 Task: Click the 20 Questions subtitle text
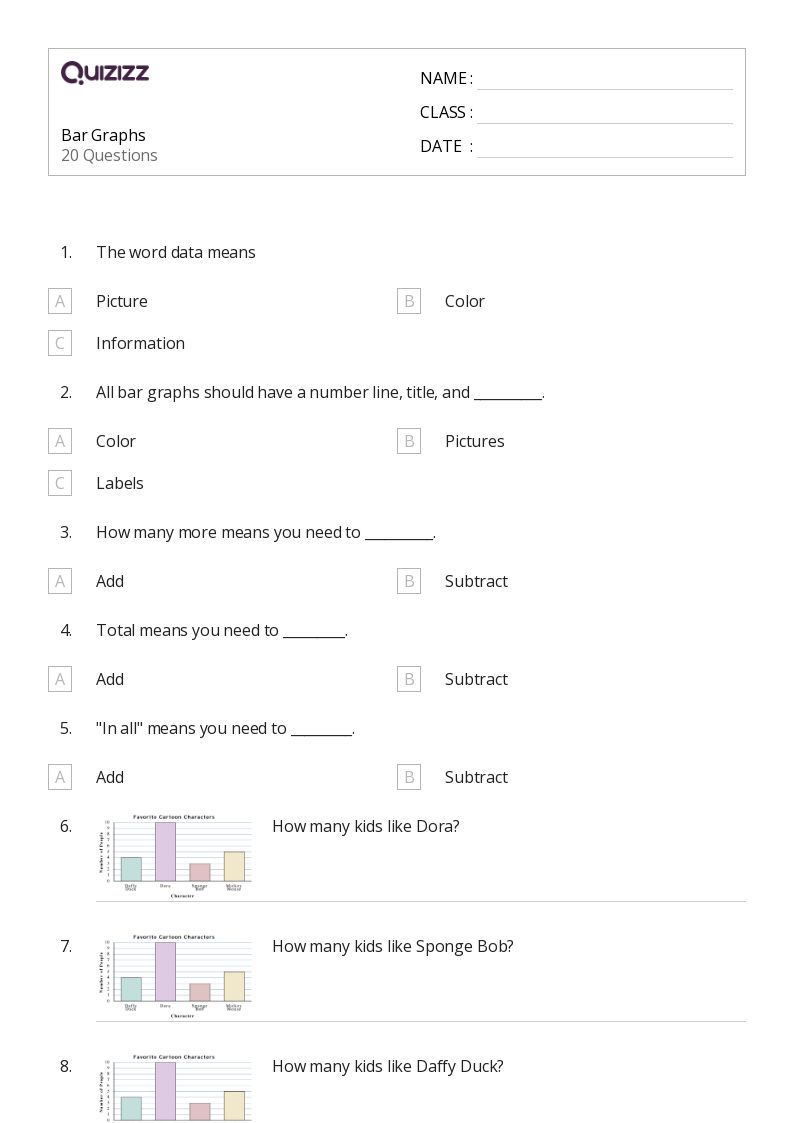(x=109, y=155)
